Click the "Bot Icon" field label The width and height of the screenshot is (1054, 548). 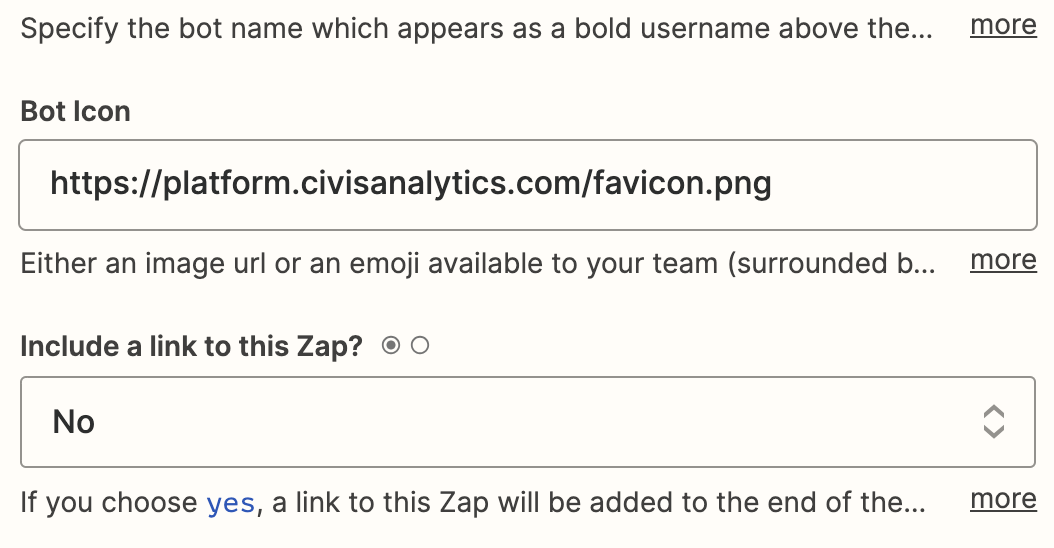[75, 111]
